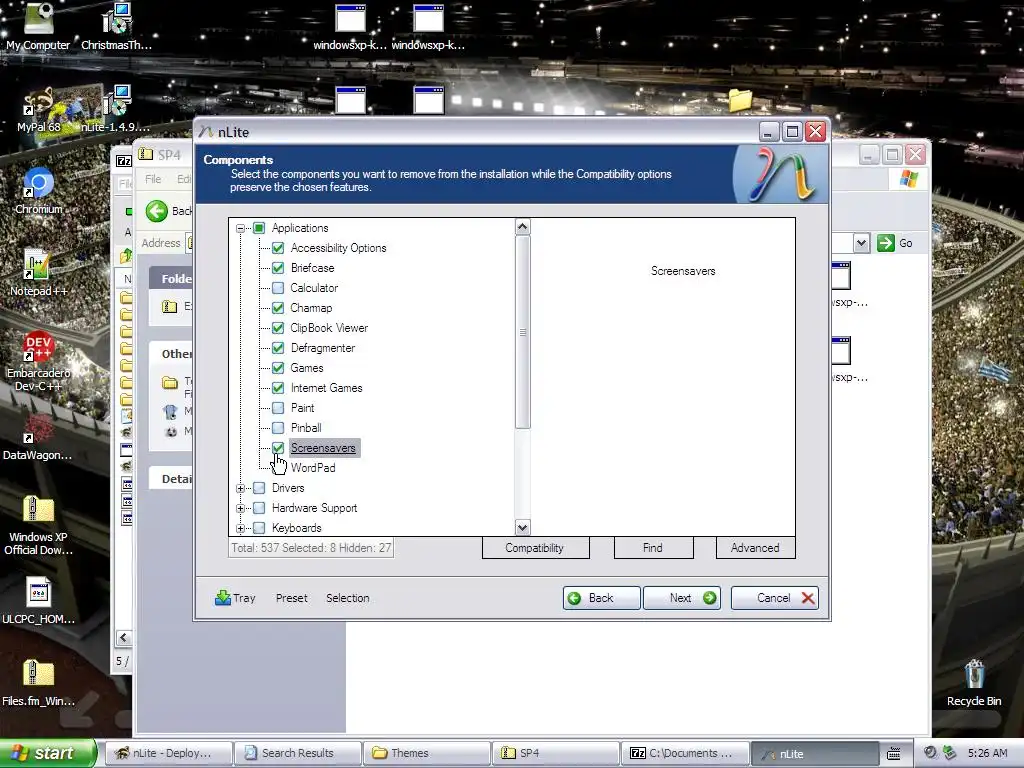Click the Windows Start button
The image size is (1024, 768).
point(47,753)
